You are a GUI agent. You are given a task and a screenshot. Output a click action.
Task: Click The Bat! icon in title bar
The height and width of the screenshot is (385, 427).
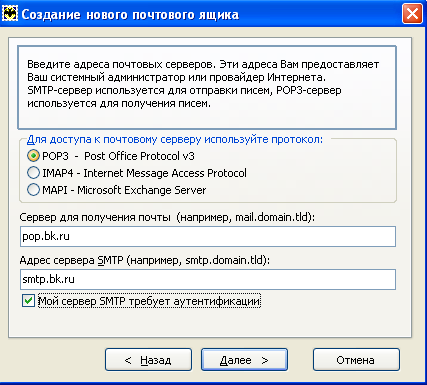[10, 14]
